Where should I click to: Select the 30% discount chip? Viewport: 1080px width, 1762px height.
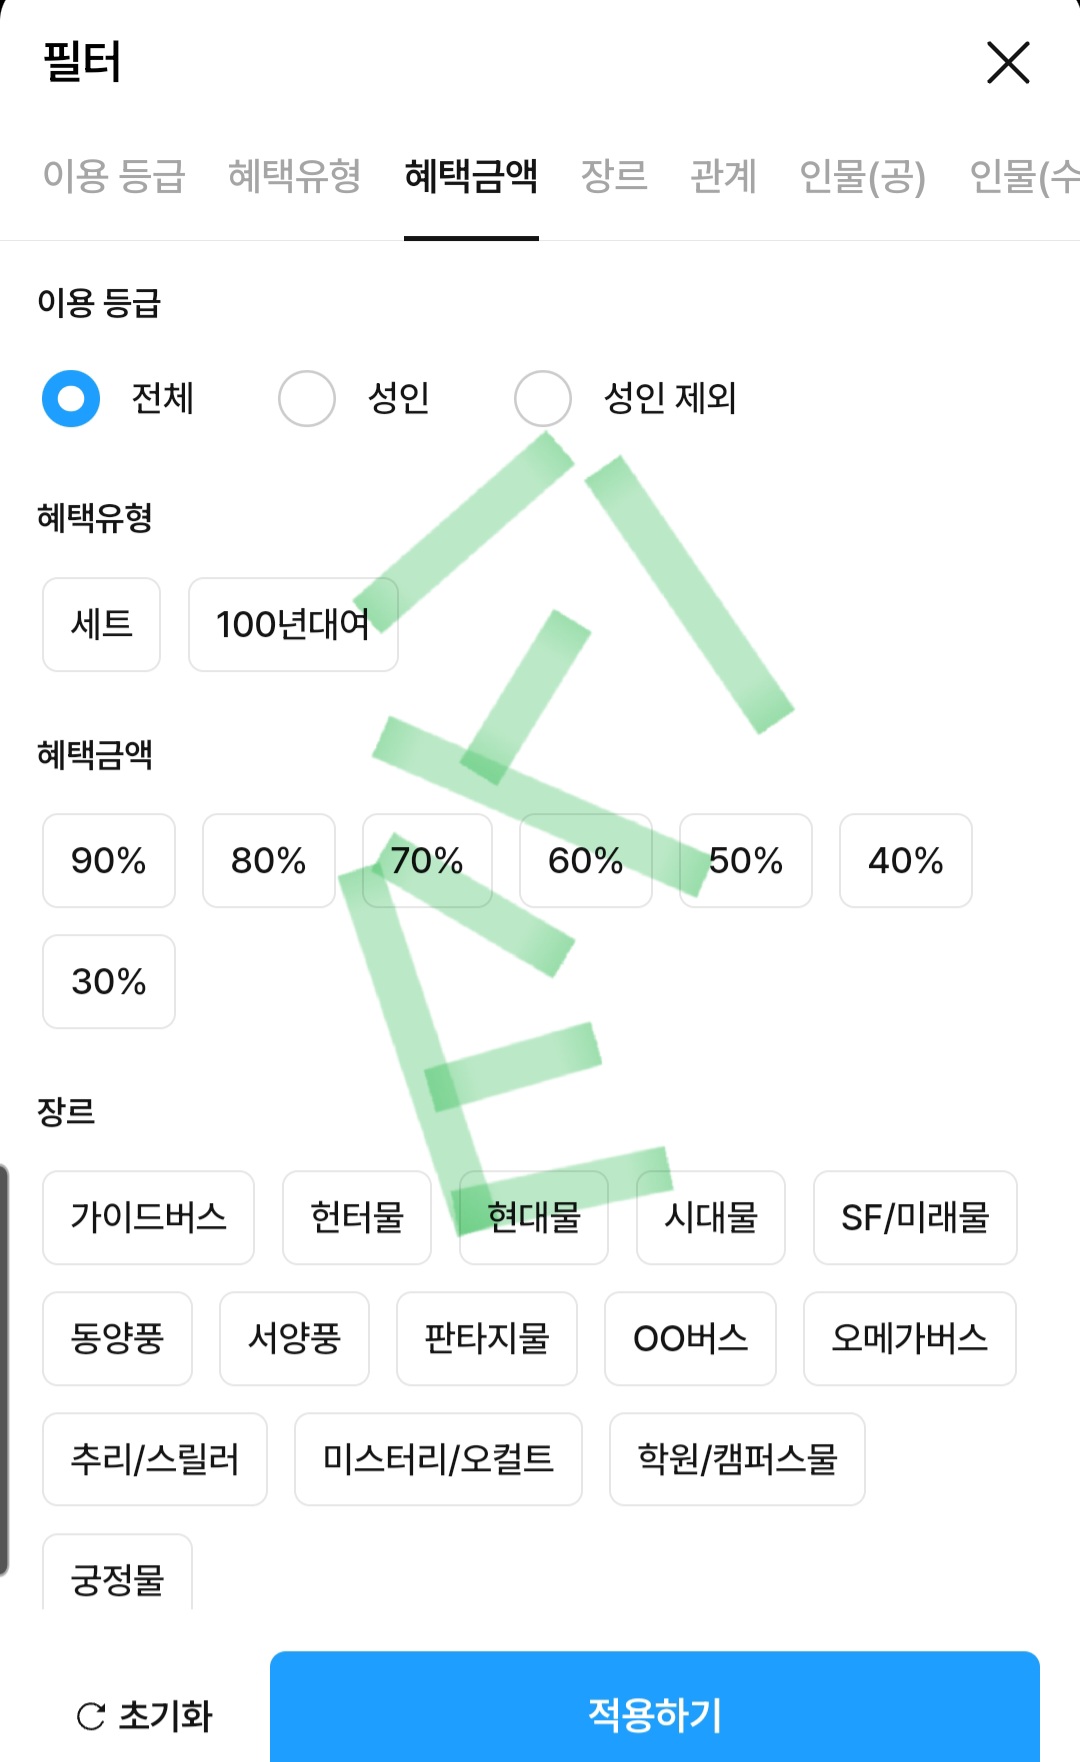point(109,982)
